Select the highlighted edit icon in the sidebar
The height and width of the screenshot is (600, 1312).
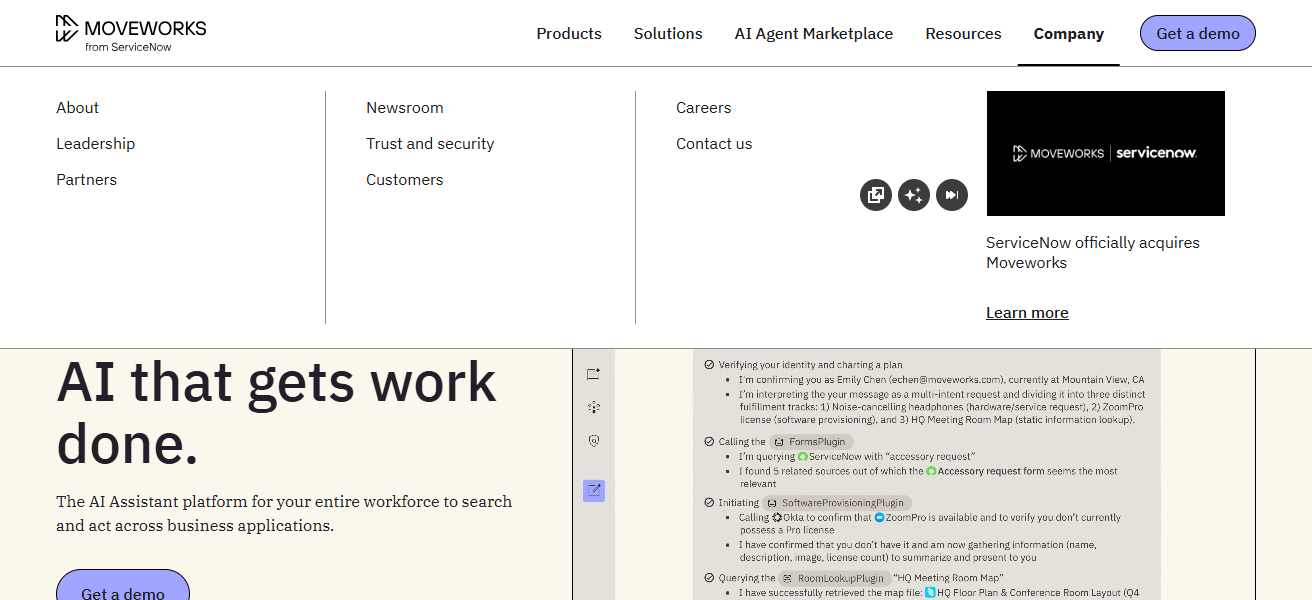pos(593,491)
